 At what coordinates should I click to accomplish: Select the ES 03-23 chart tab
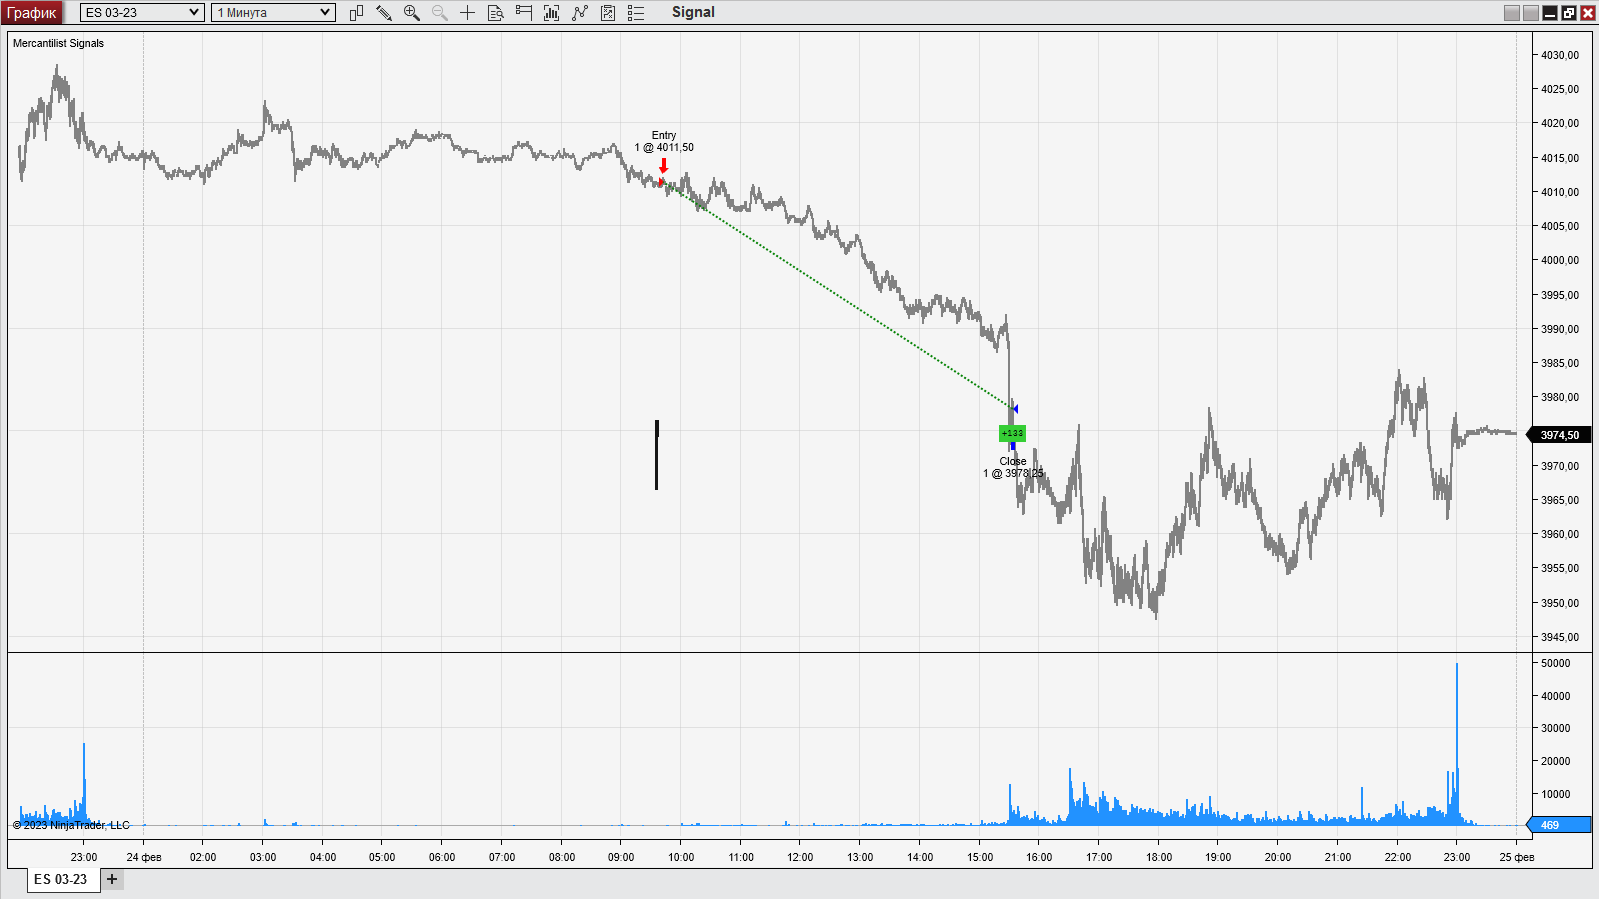(x=61, y=879)
